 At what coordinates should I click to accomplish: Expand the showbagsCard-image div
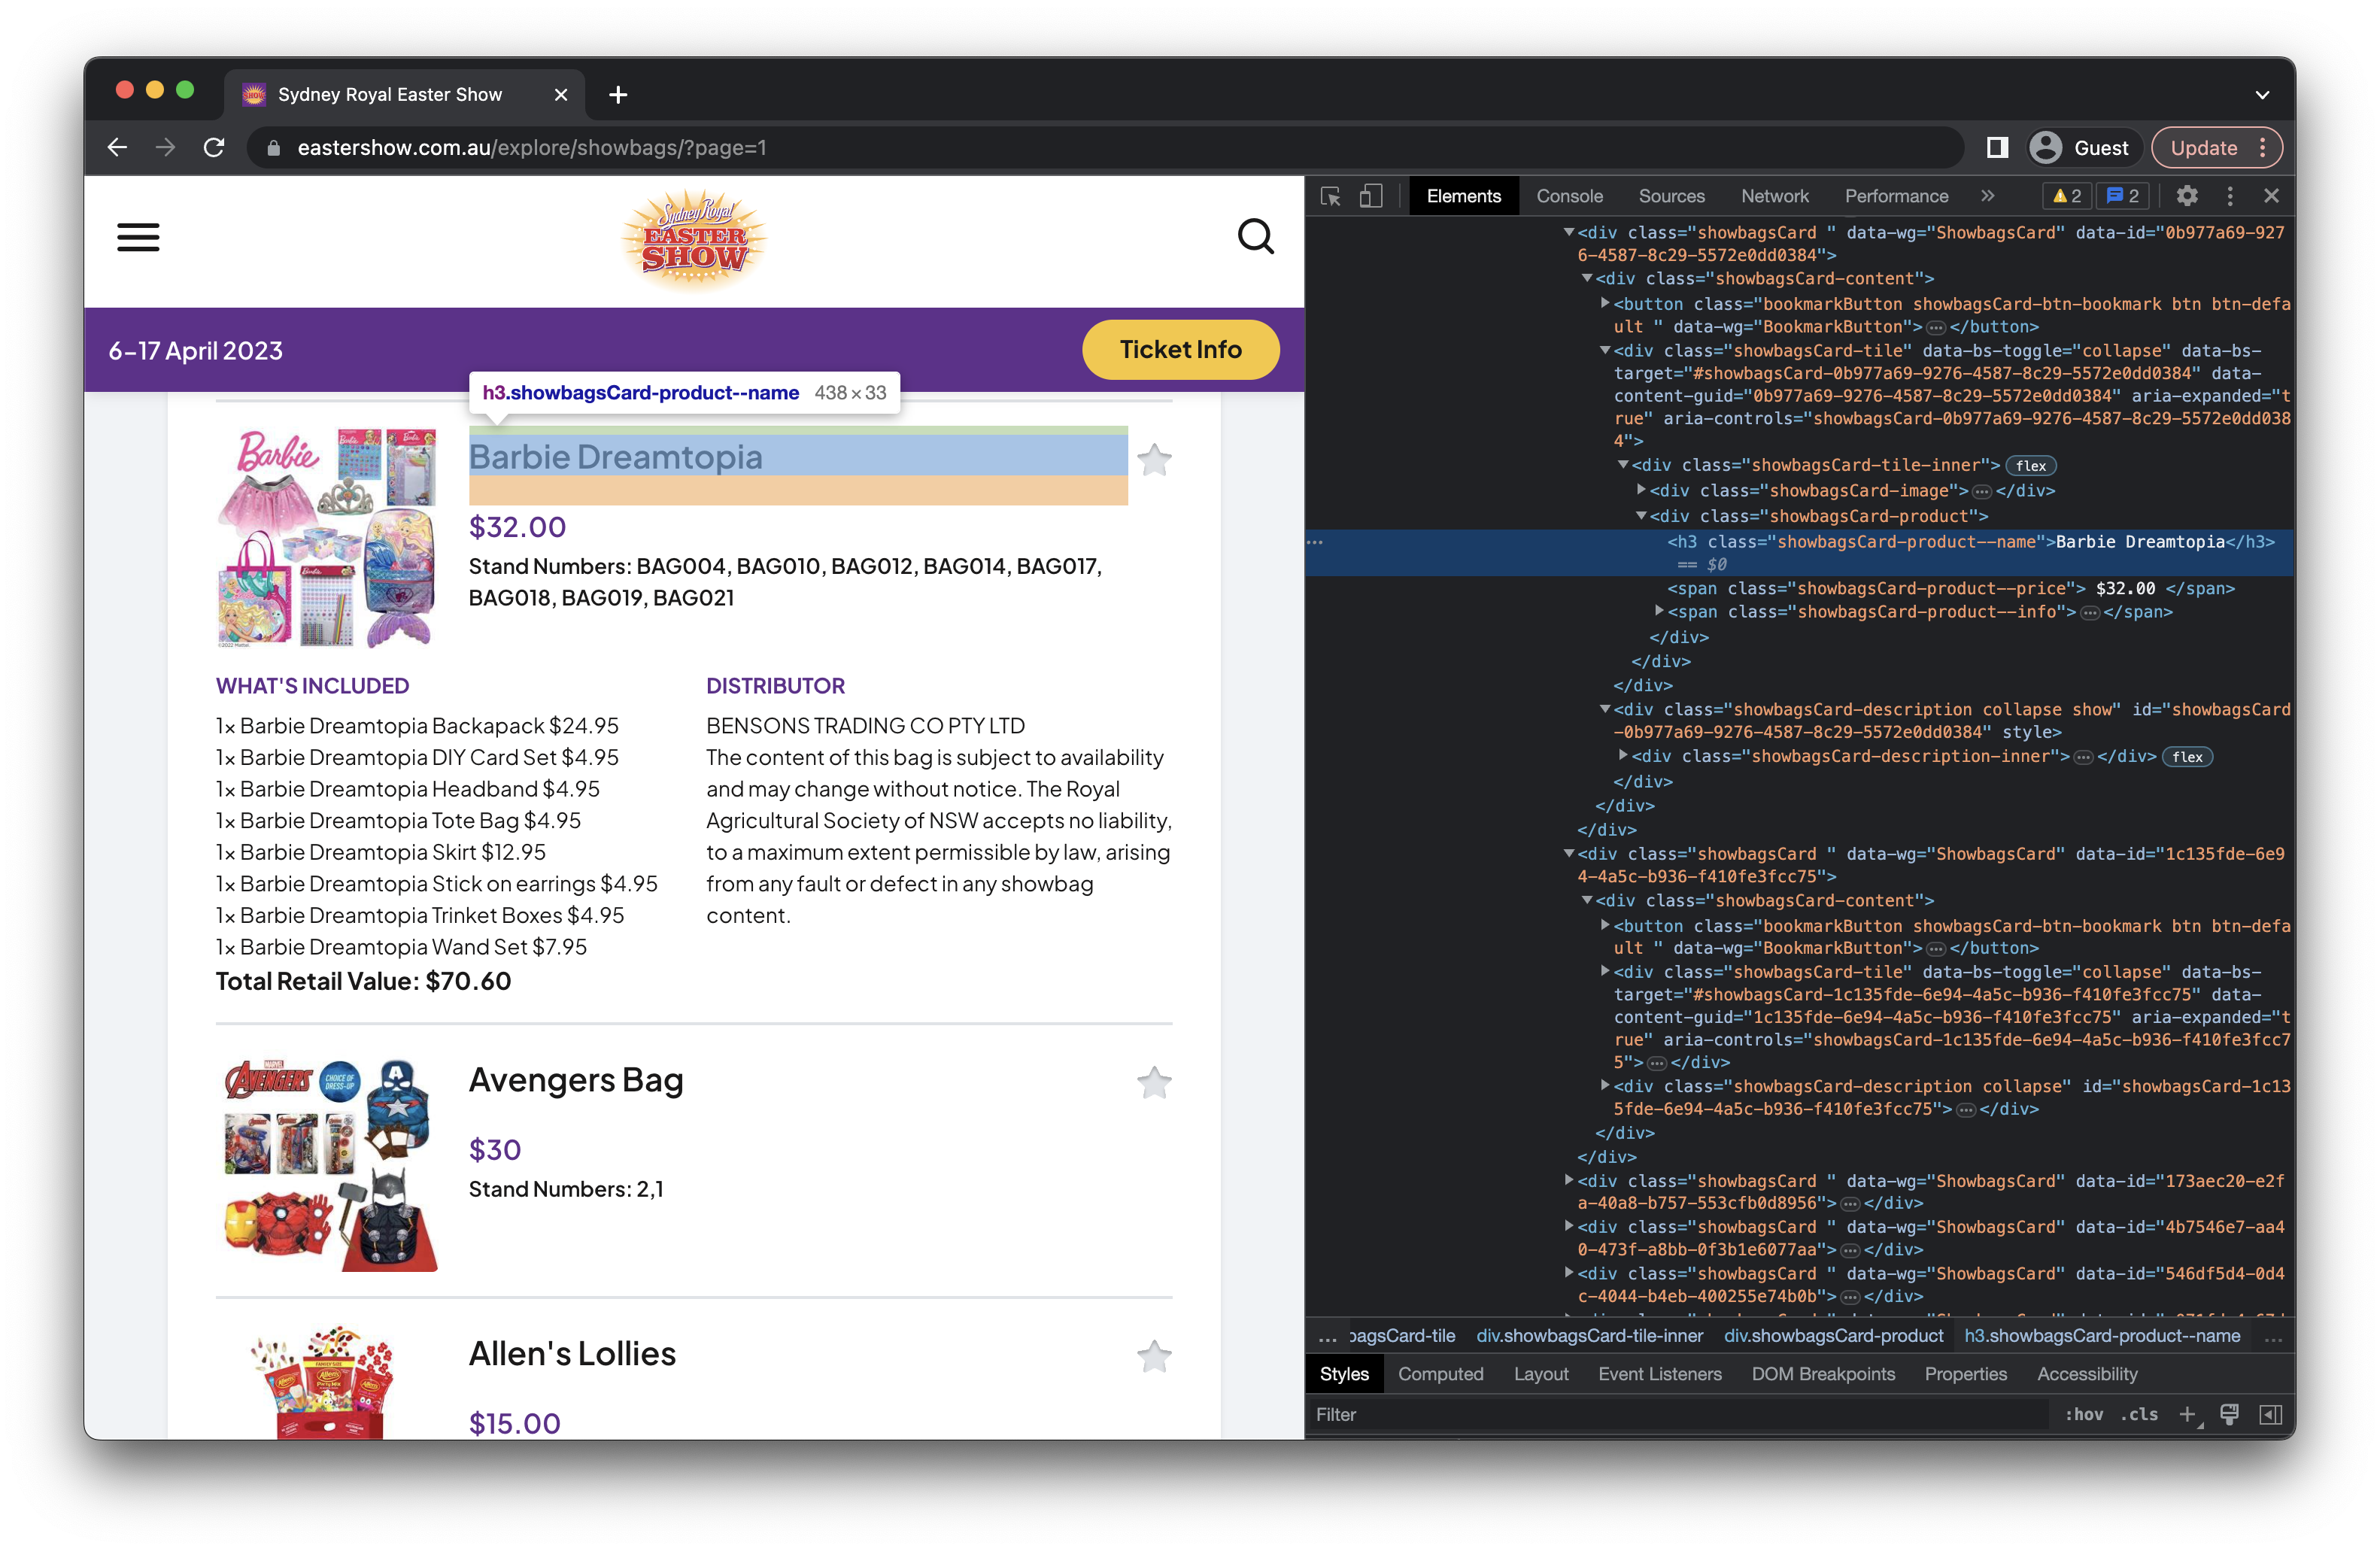click(1641, 490)
